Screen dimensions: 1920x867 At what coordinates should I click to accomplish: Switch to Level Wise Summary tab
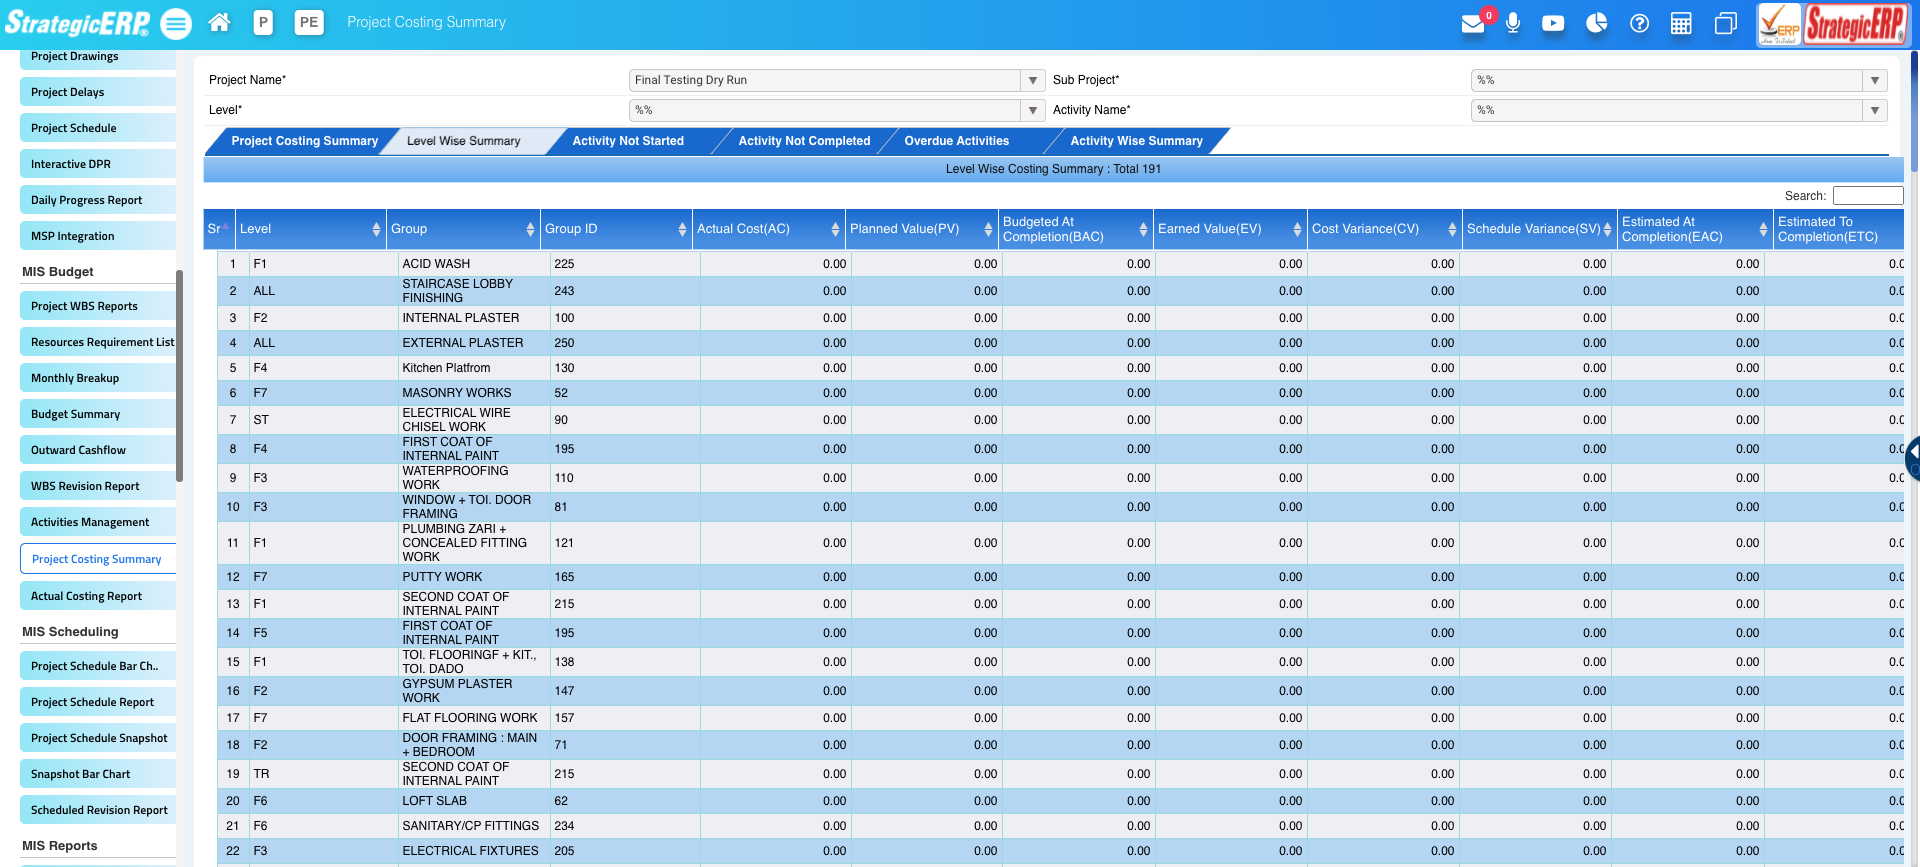coord(464,141)
